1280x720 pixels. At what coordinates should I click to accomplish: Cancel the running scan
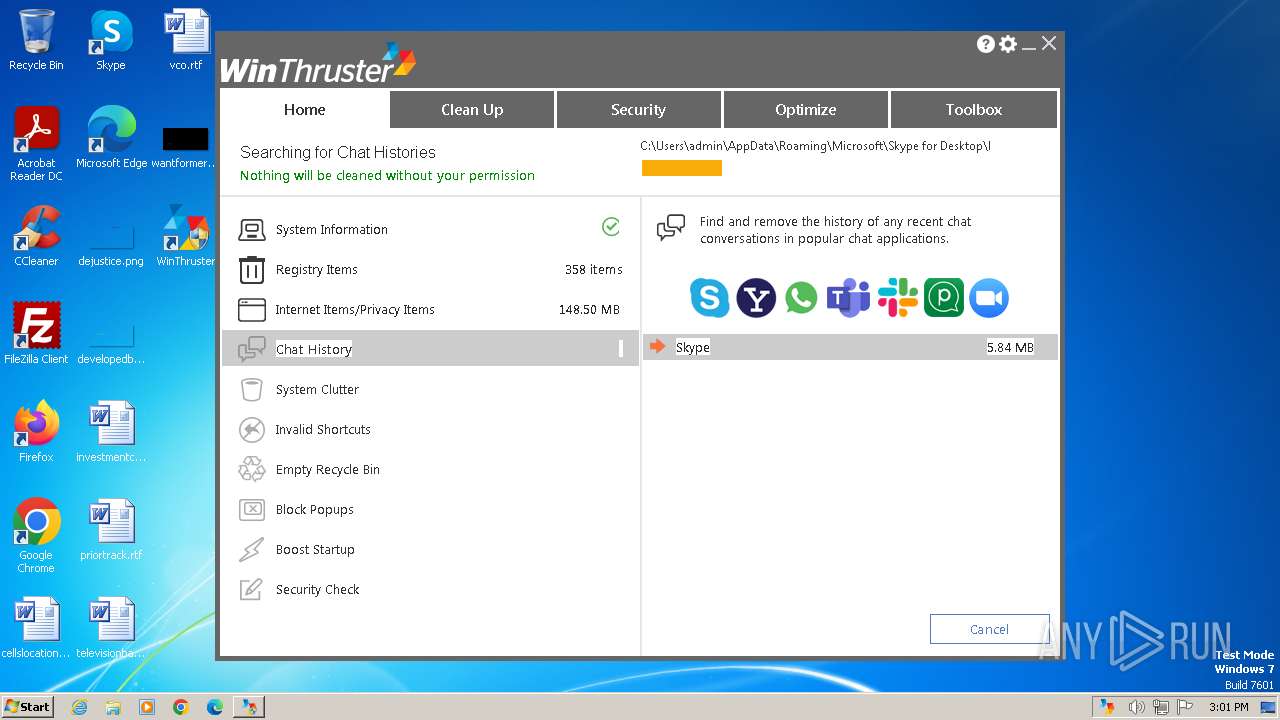click(x=989, y=629)
